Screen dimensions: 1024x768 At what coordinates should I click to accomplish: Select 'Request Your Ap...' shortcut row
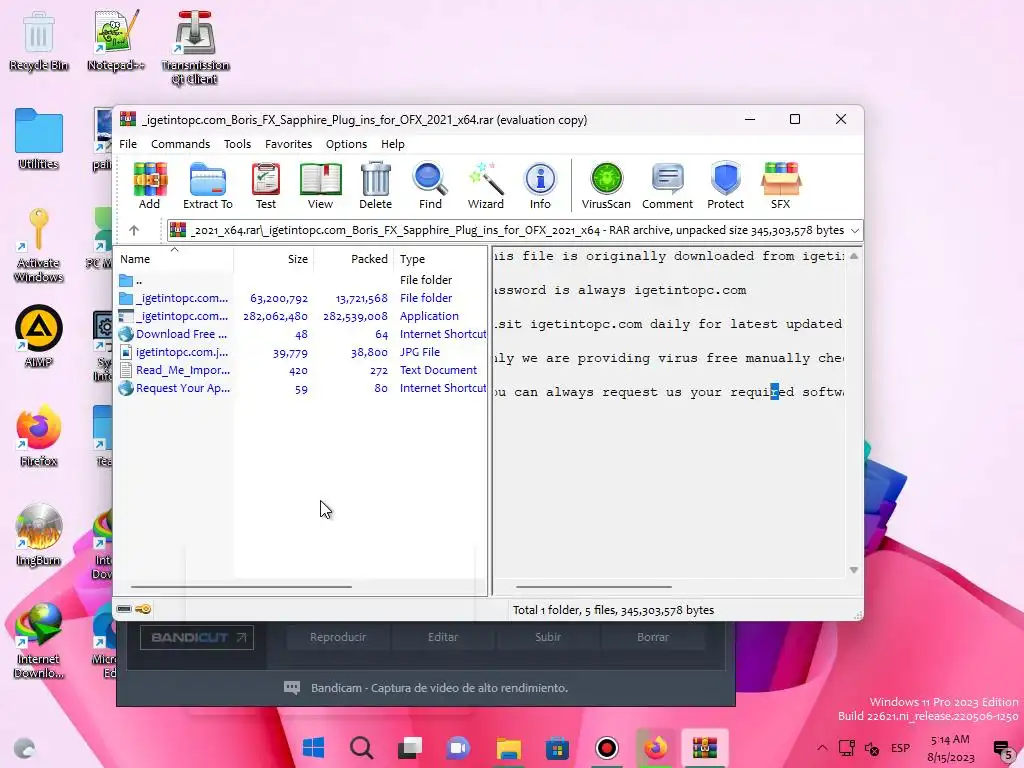pos(301,388)
